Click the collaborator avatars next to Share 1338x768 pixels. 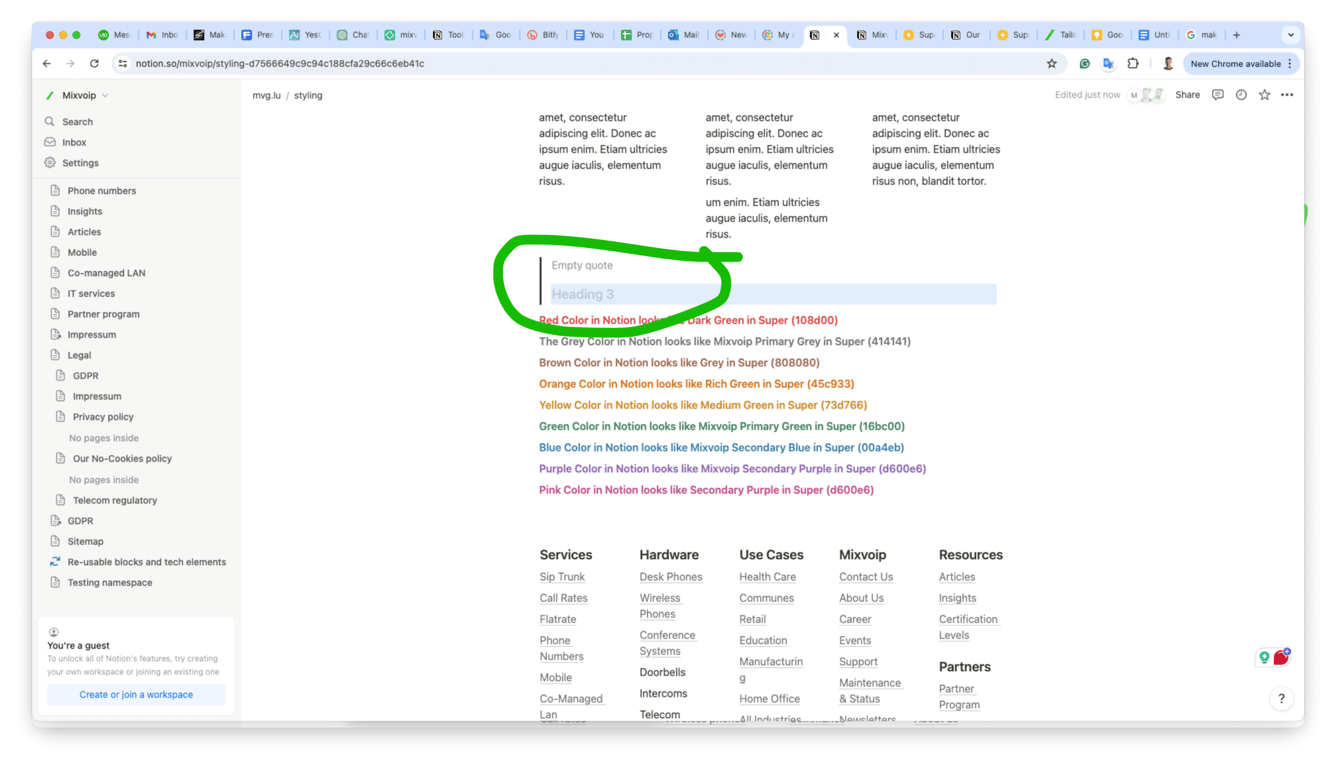tap(1147, 95)
